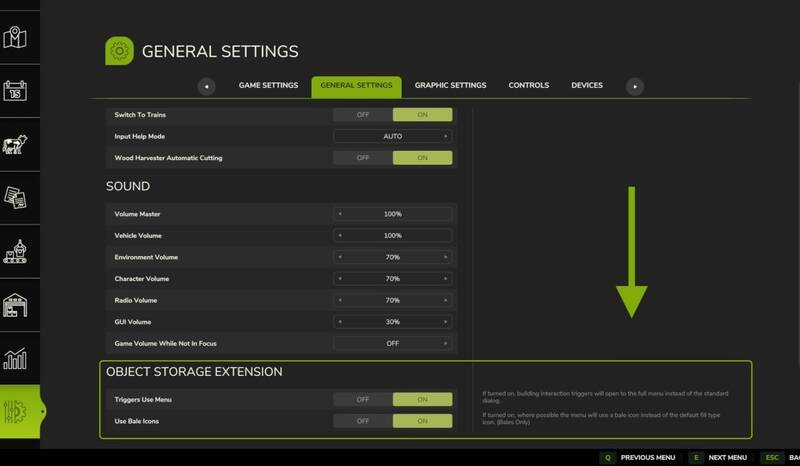Click the Previous Menu button
The height and width of the screenshot is (466, 800).
[640, 457]
